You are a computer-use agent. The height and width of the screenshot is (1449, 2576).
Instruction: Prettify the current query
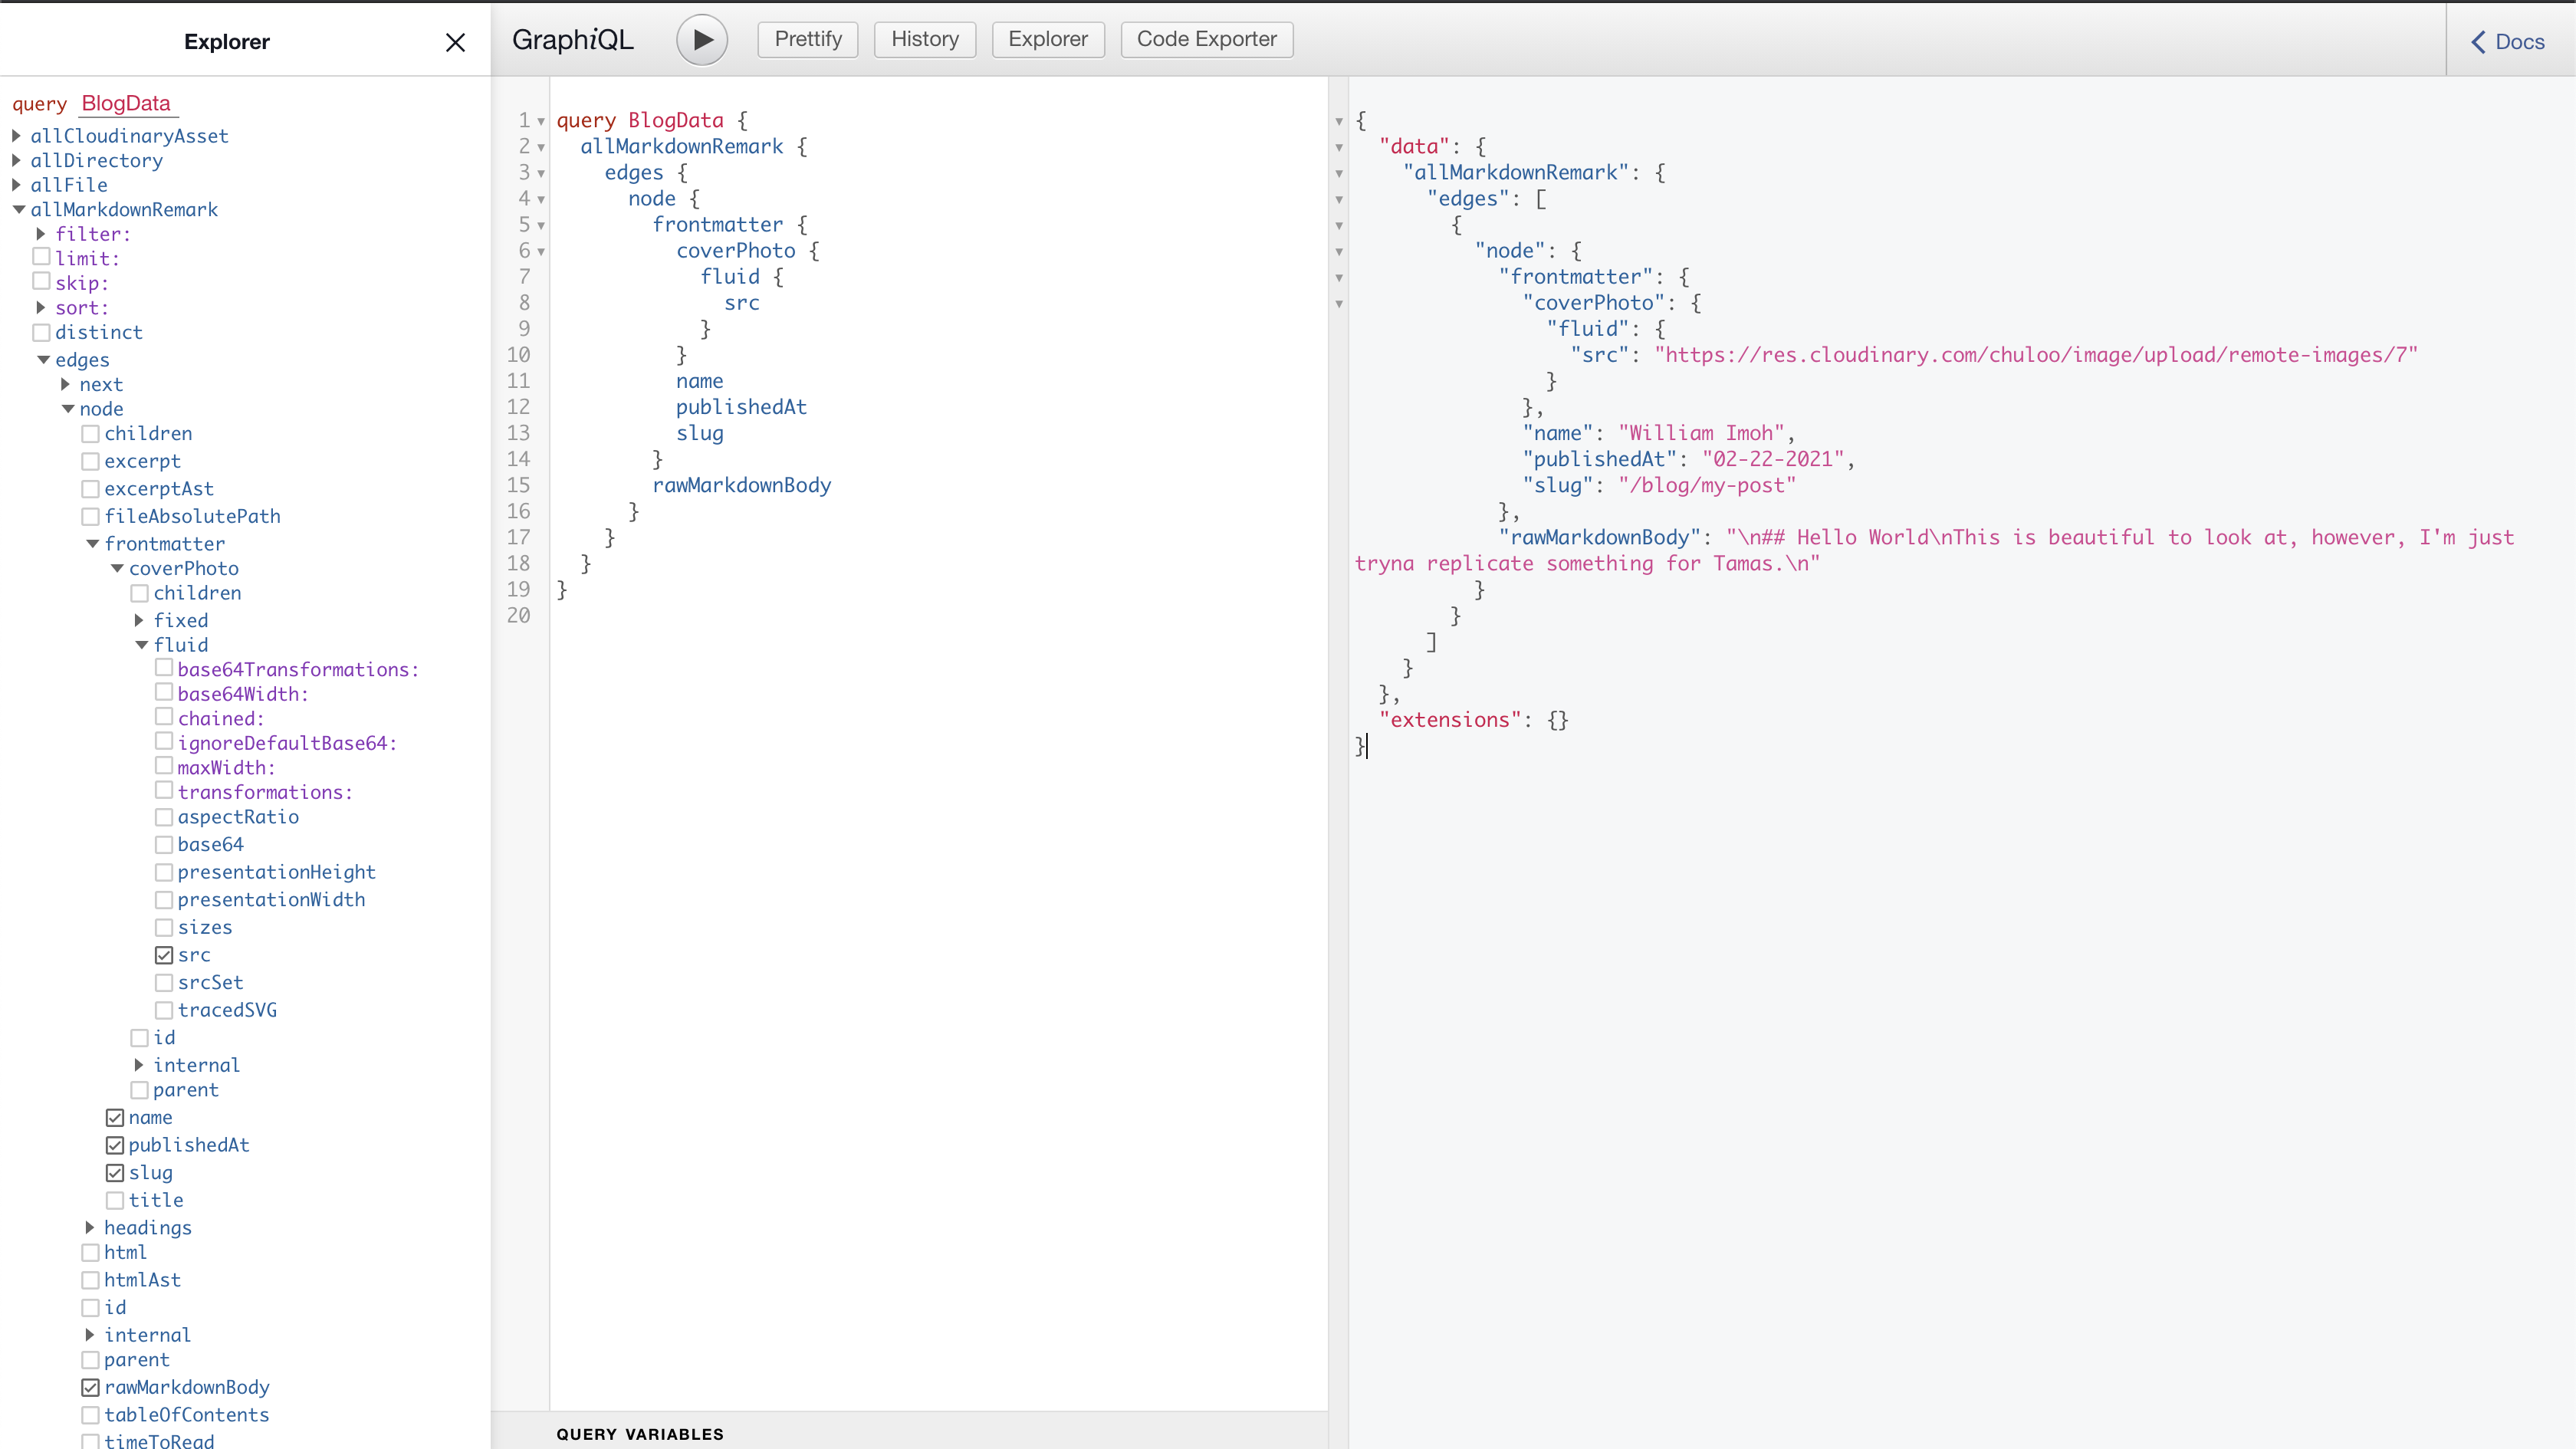point(807,39)
